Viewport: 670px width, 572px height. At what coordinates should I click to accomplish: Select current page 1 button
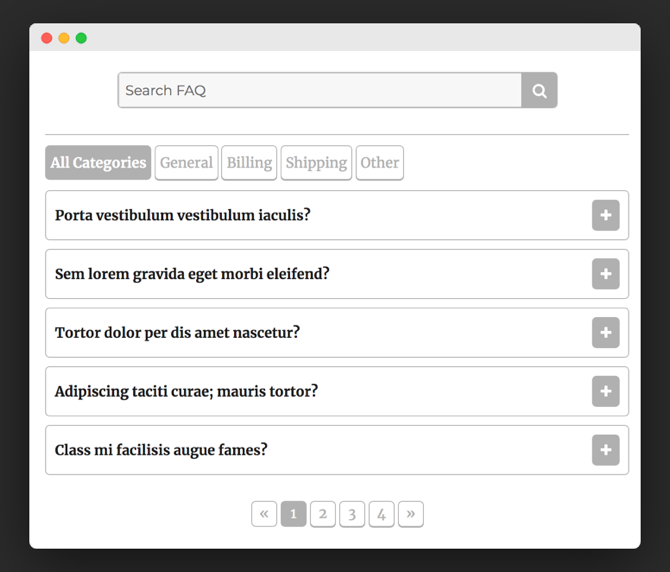click(x=294, y=514)
